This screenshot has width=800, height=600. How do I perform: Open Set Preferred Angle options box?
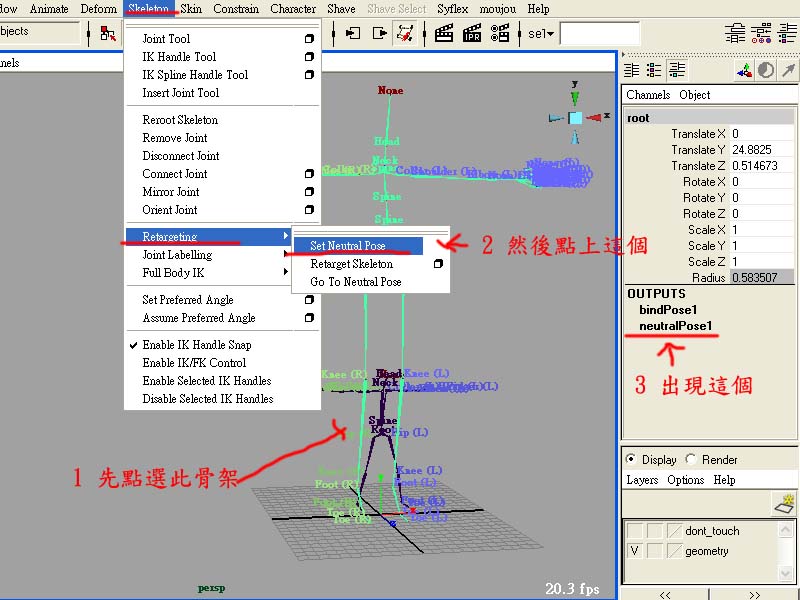(x=309, y=300)
